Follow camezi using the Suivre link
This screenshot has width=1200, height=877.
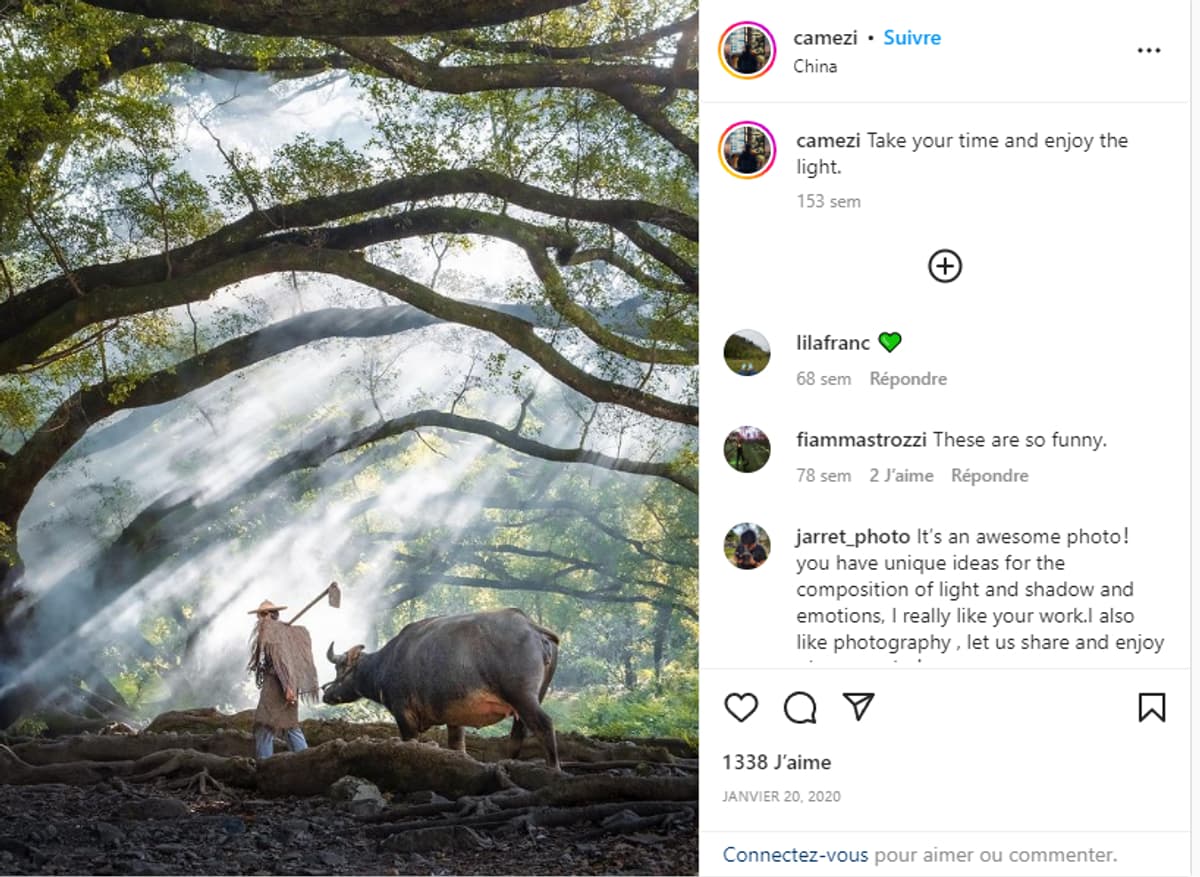tap(912, 38)
